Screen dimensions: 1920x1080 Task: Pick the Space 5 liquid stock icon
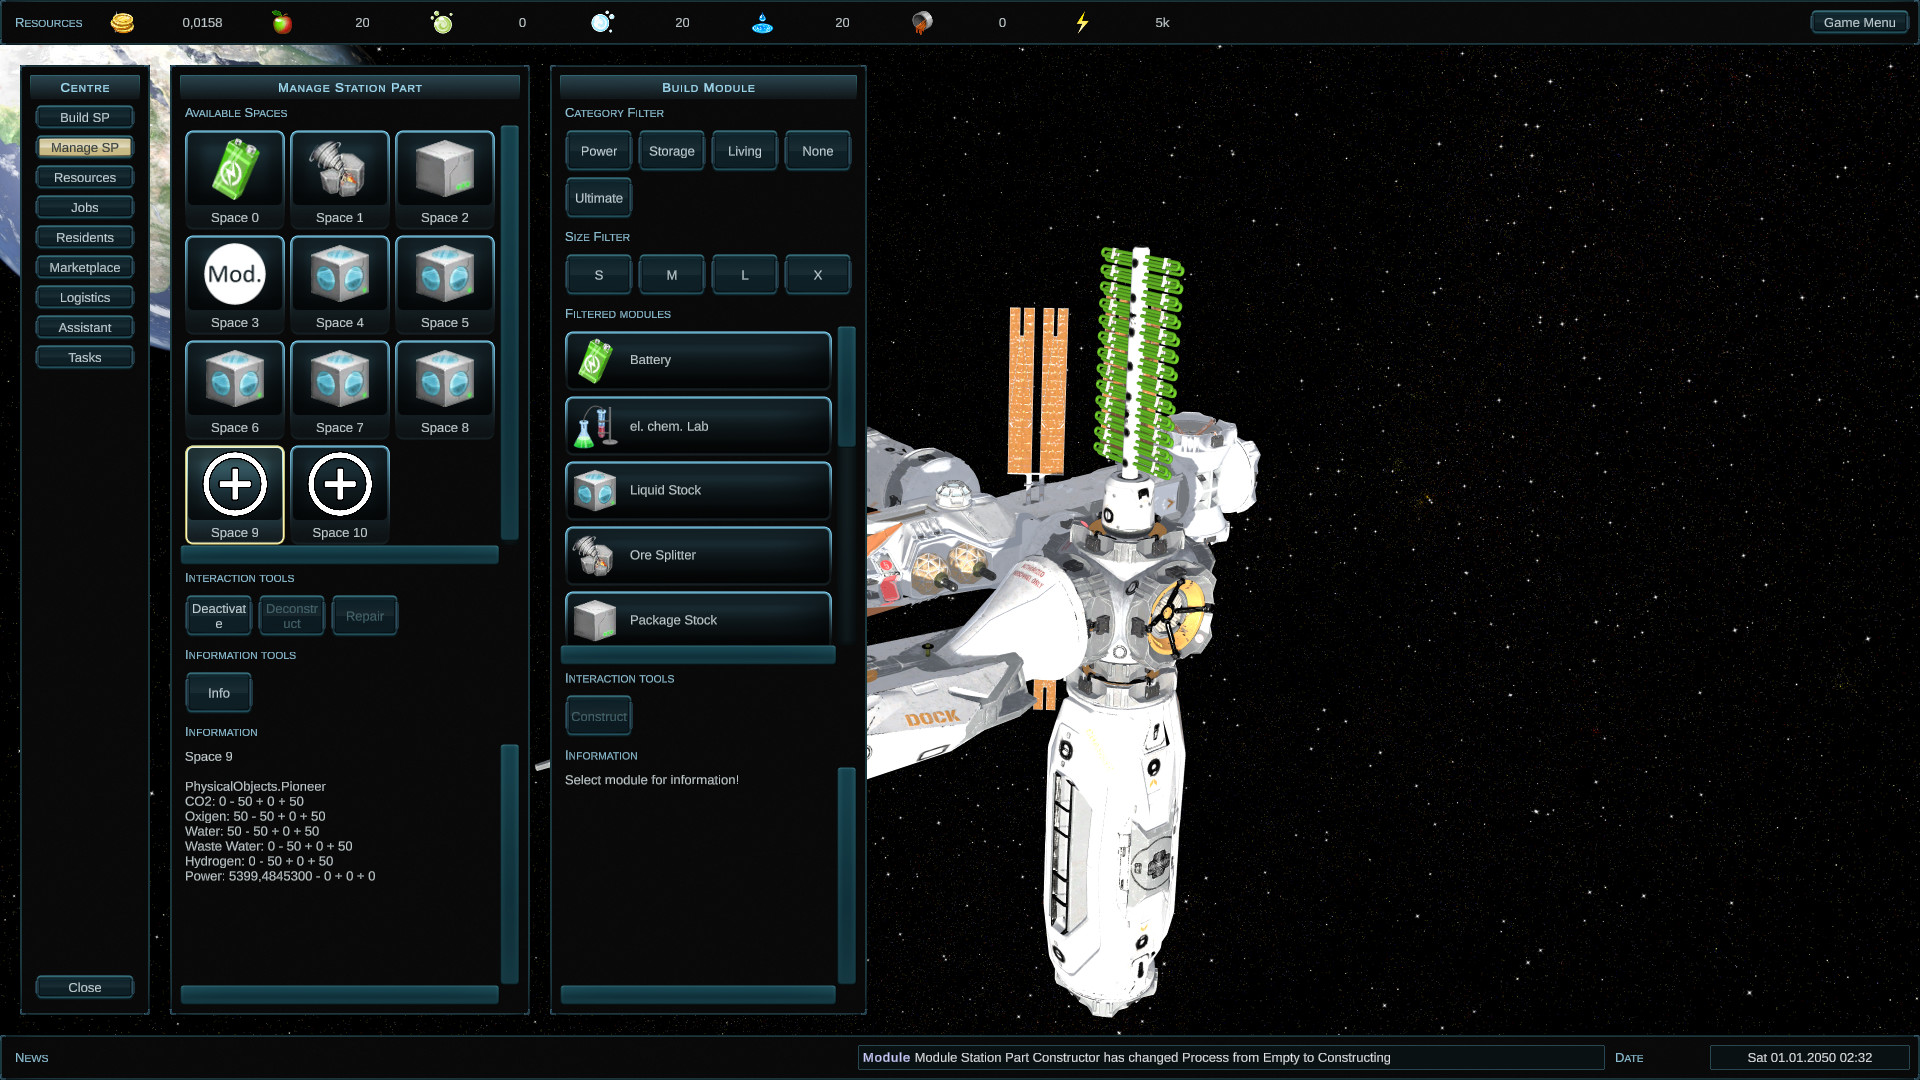[x=445, y=275]
